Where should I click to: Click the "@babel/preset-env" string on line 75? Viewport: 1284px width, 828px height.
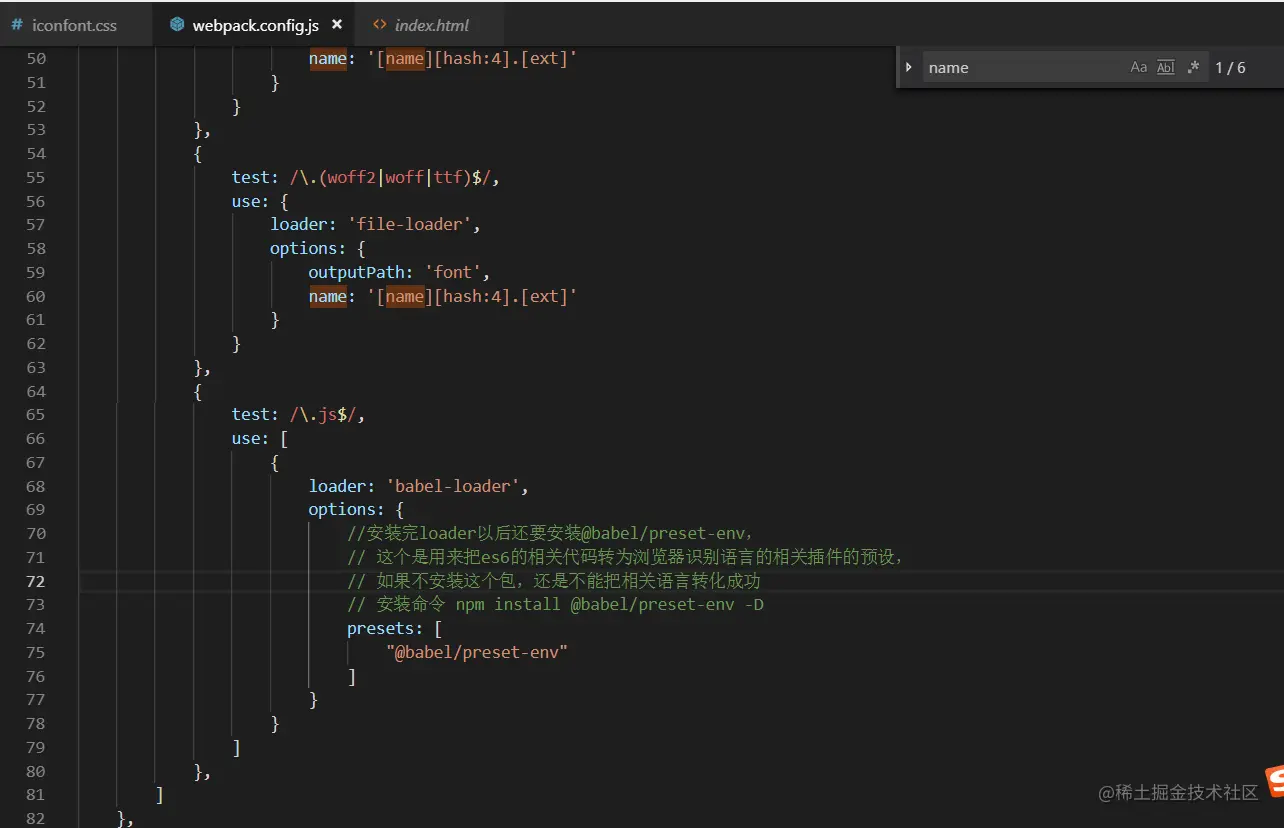(x=477, y=652)
